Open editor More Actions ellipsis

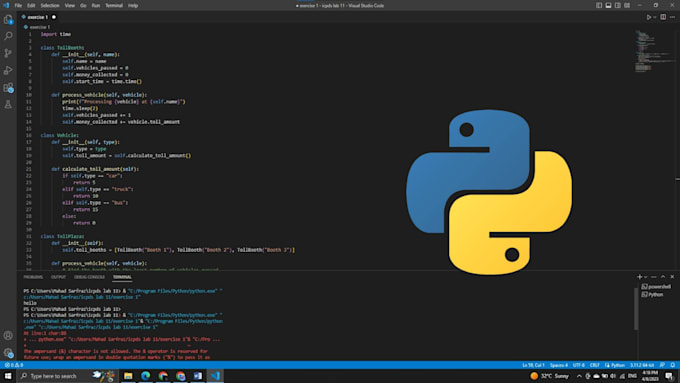tap(672, 17)
